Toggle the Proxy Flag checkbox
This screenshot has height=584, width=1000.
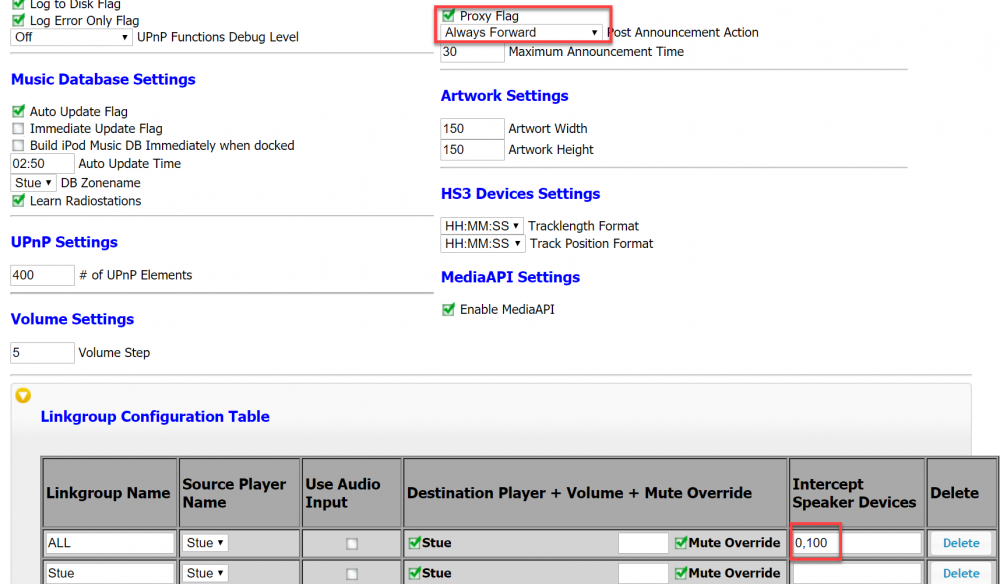pos(448,16)
